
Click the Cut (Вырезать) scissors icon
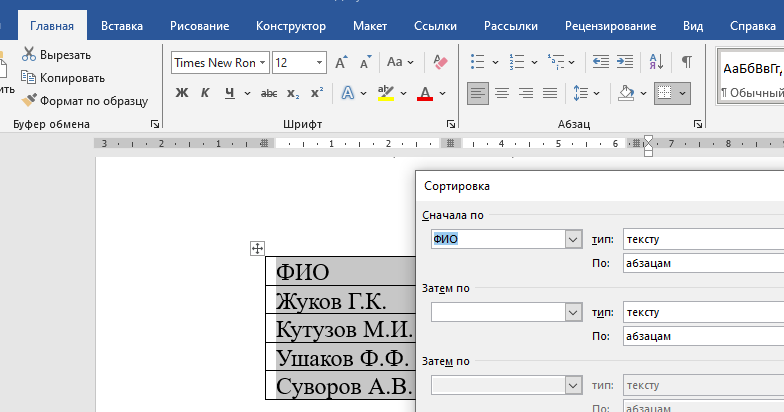point(29,54)
